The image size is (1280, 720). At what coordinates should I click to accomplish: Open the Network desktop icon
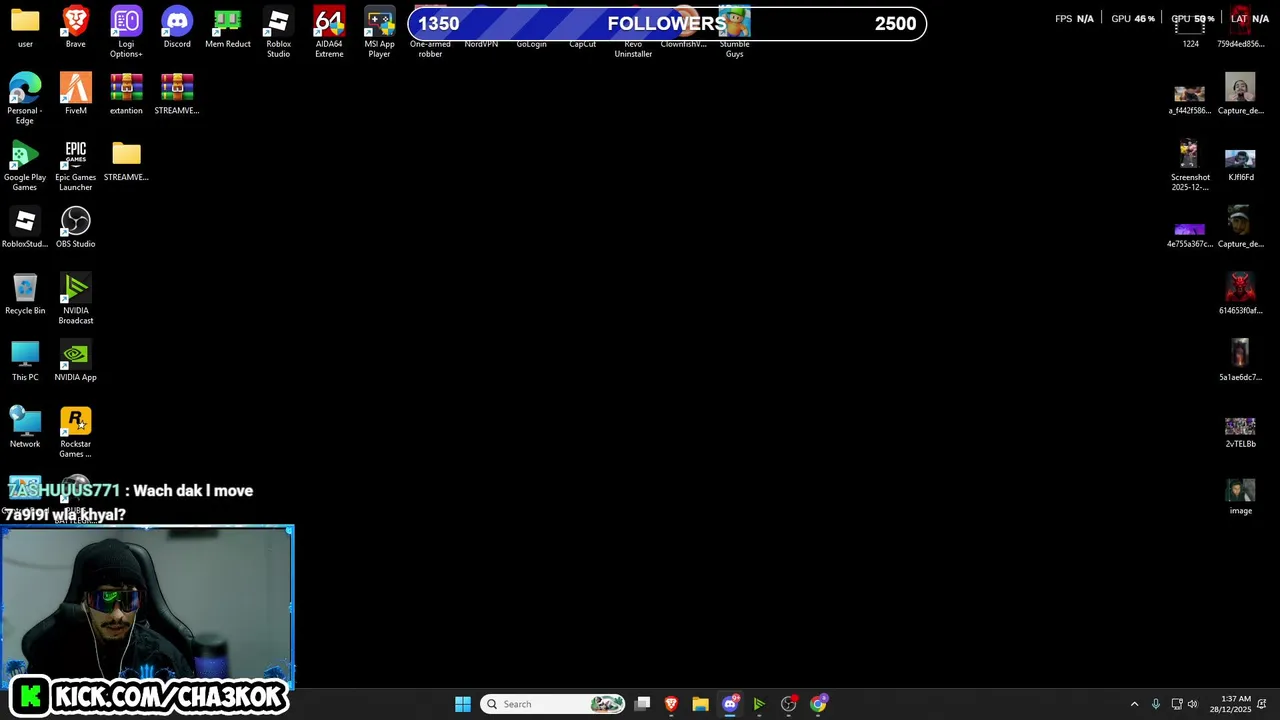point(25,427)
